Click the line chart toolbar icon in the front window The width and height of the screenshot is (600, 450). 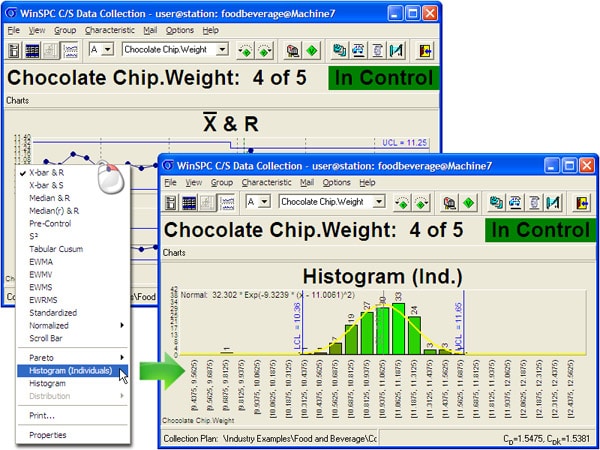pos(228,202)
